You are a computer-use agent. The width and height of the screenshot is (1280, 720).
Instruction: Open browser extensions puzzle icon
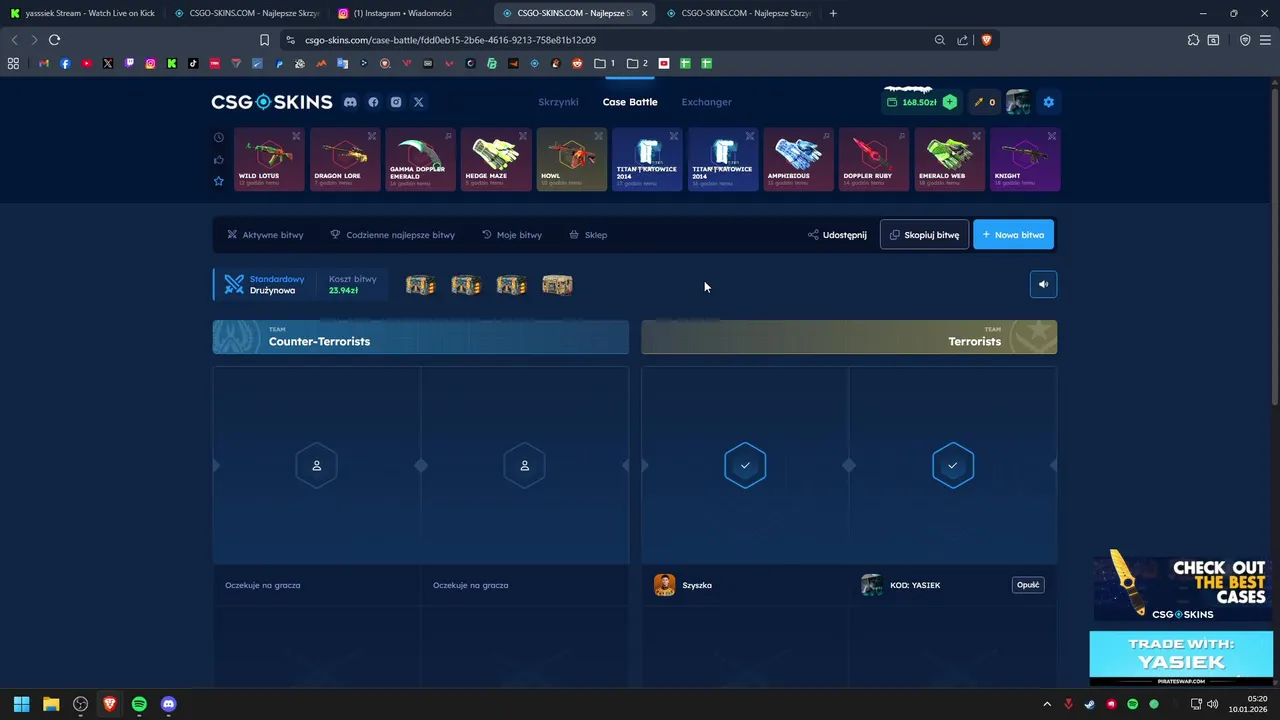tap(1193, 40)
